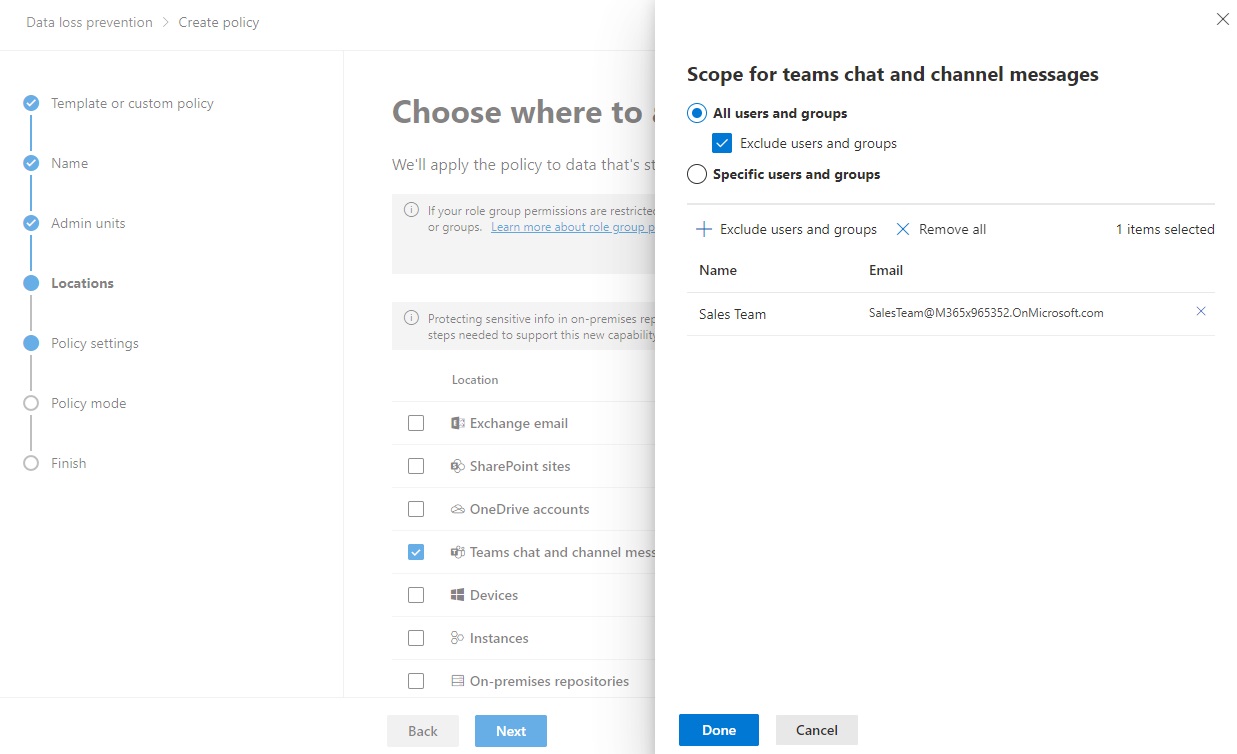
Task: Go to Data loss prevention breadcrumb
Action: (x=90, y=22)
